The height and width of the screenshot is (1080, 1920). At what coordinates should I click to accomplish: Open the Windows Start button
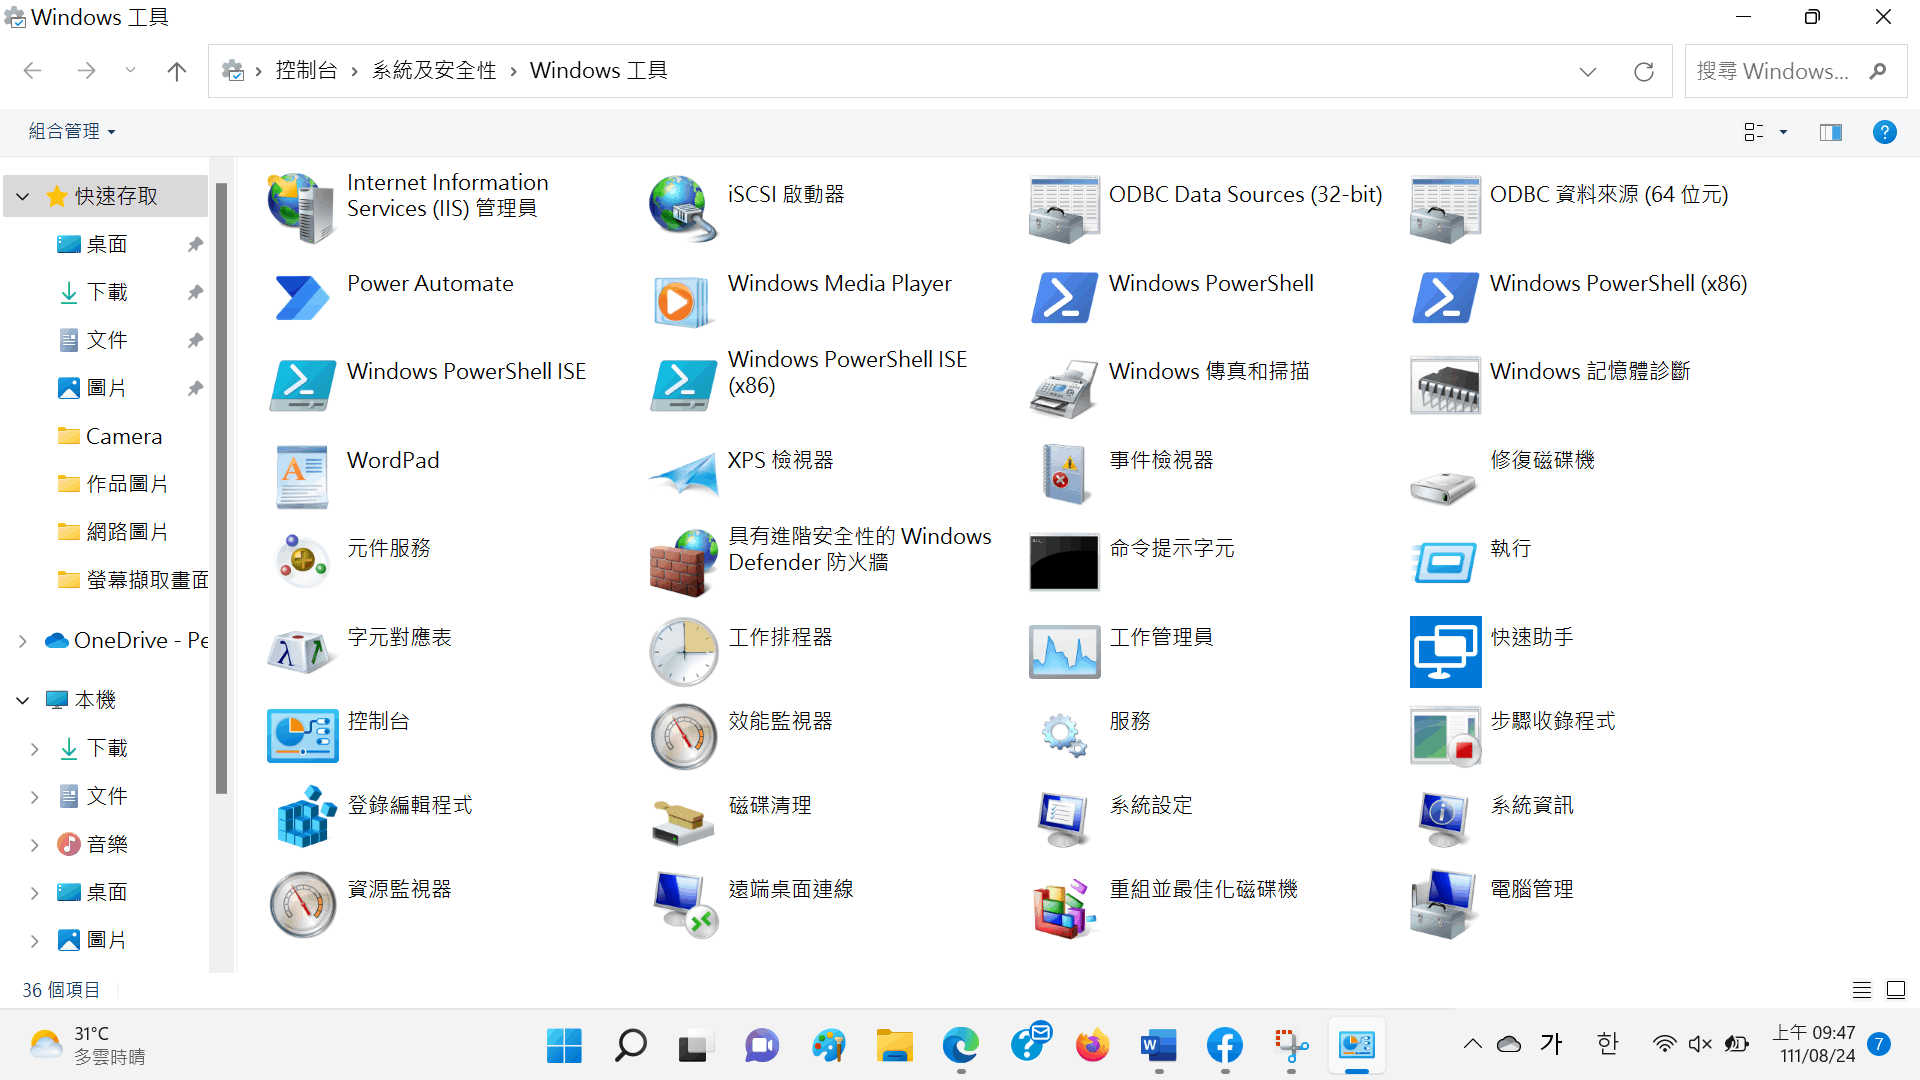click(564, 1046)
